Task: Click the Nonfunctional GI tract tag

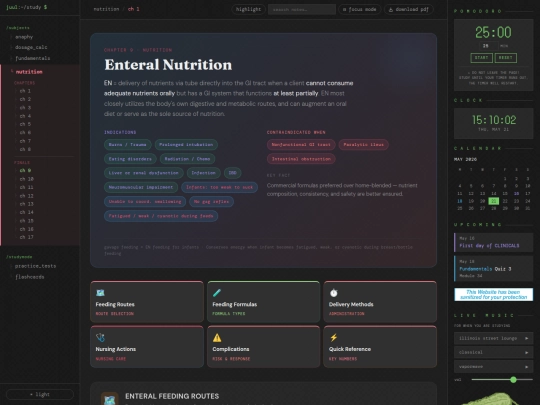Action: (x=301, y=145)
